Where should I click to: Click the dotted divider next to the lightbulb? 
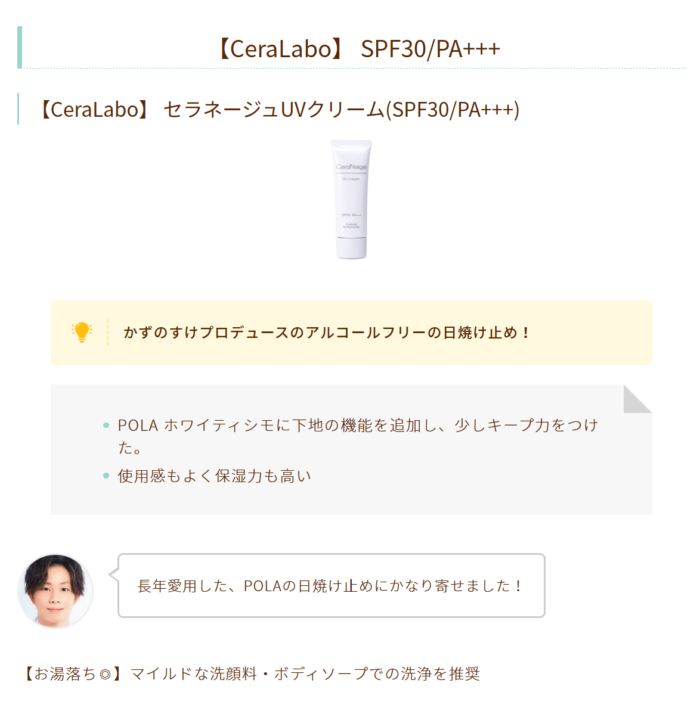[x=107, y=332]
